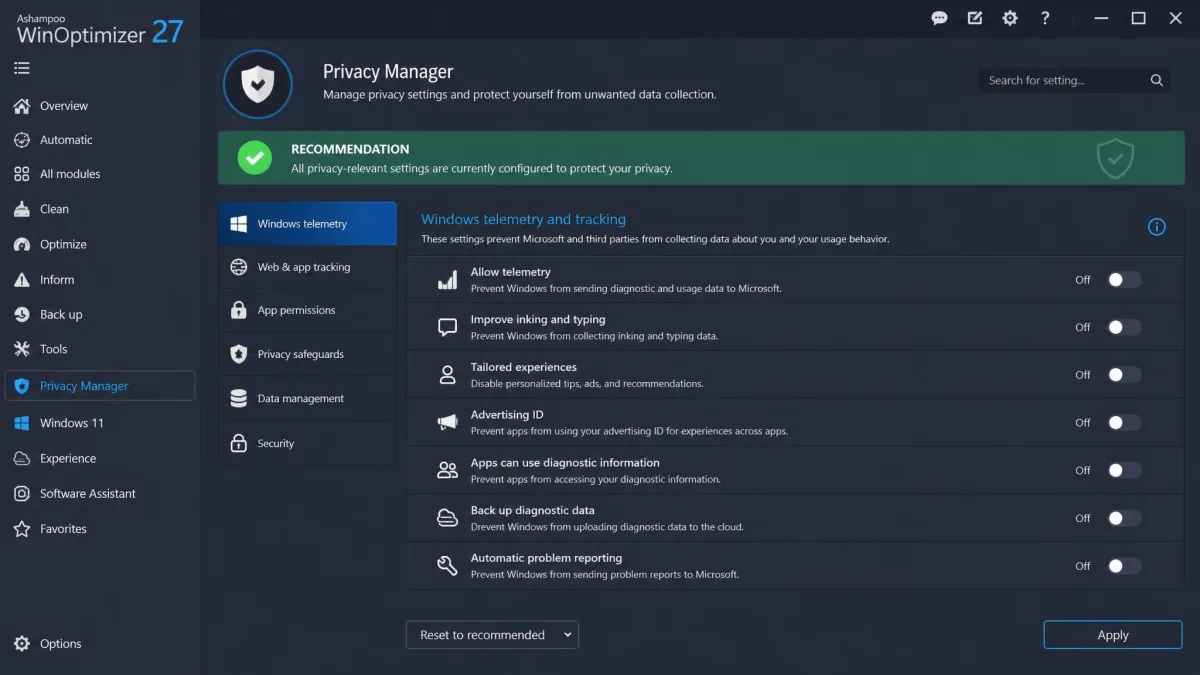
Task: Toggle Apps can use diagnostic information switch
Action: [x=1124, y=470]
